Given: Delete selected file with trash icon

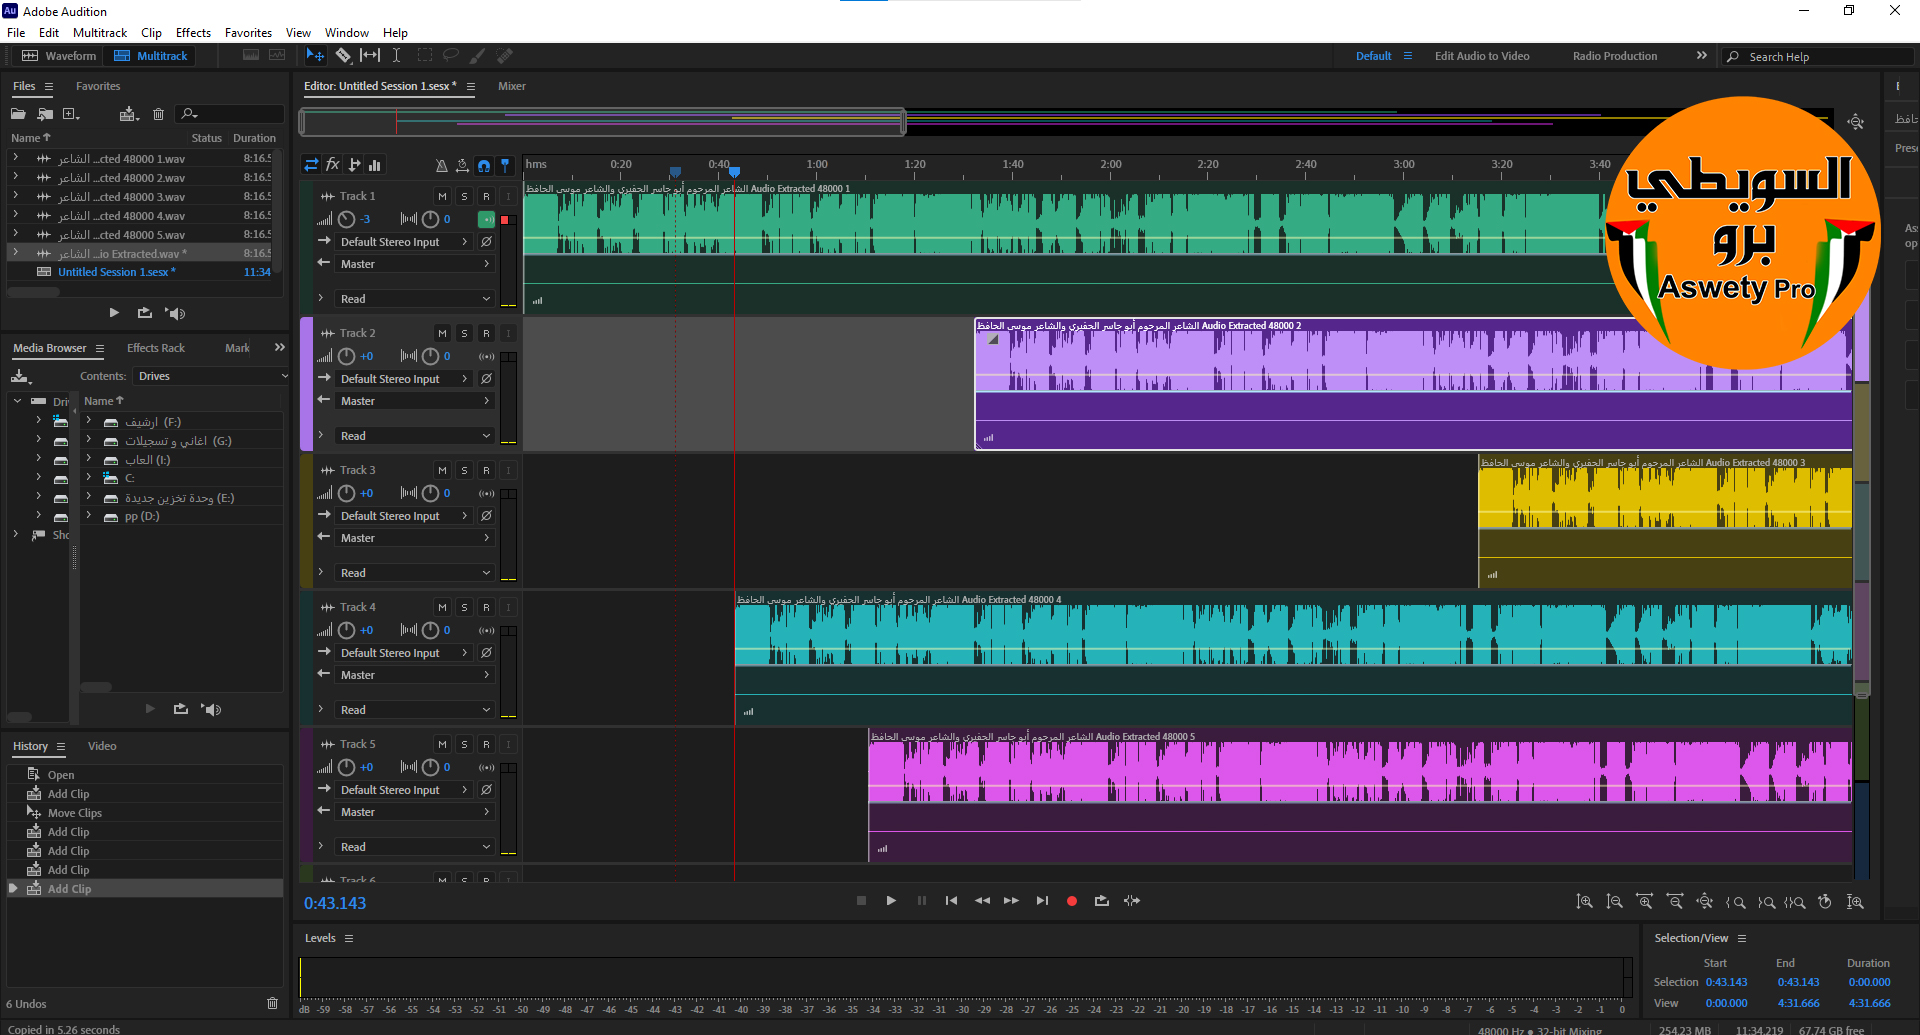Looking at the screenshot, I should tap(158, 114).
